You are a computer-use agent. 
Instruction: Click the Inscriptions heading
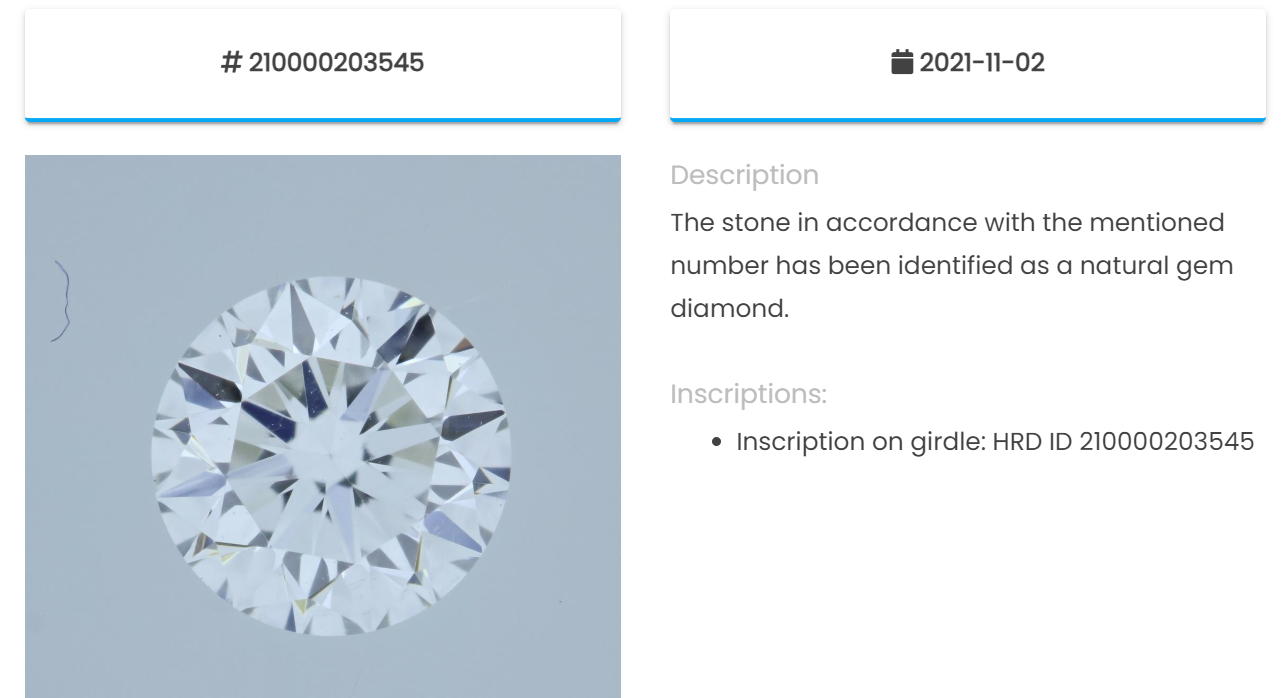pos(748,394)
